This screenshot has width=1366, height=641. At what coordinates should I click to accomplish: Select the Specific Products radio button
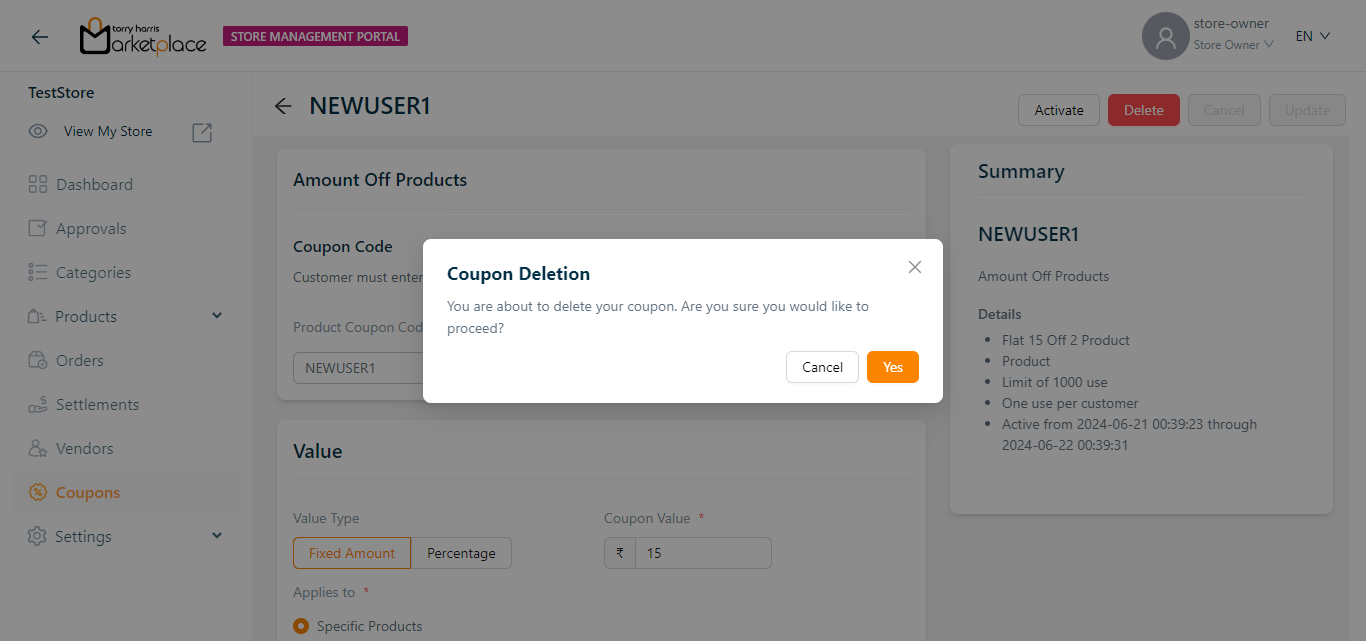[301, 626]
